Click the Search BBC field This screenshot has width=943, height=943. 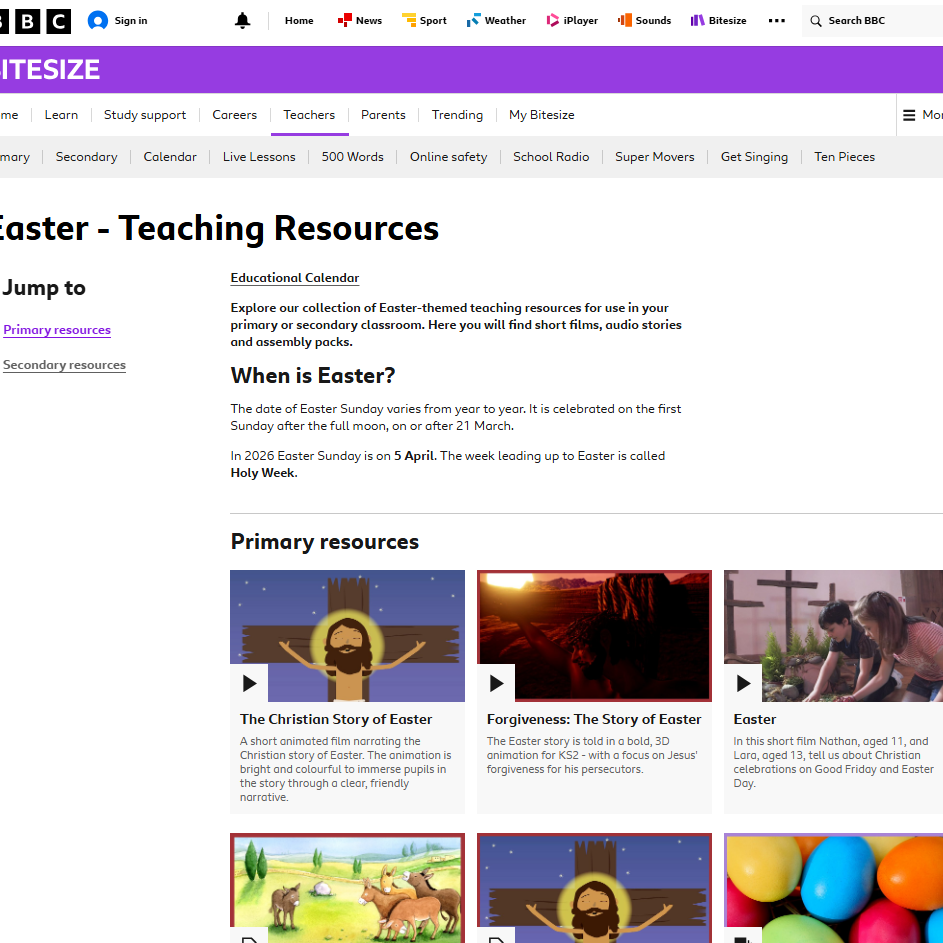[872, 21]
